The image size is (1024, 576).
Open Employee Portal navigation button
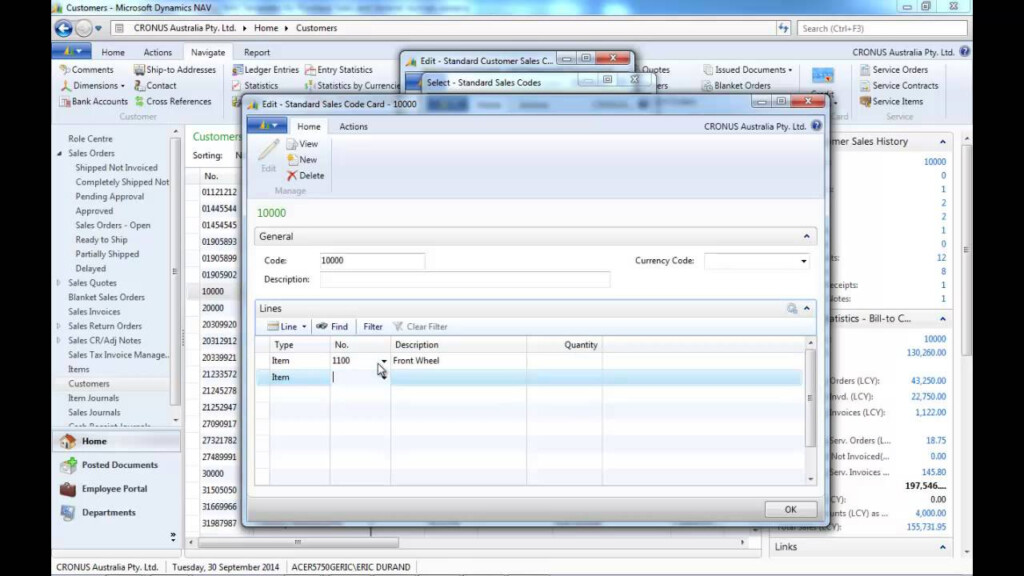116,488
